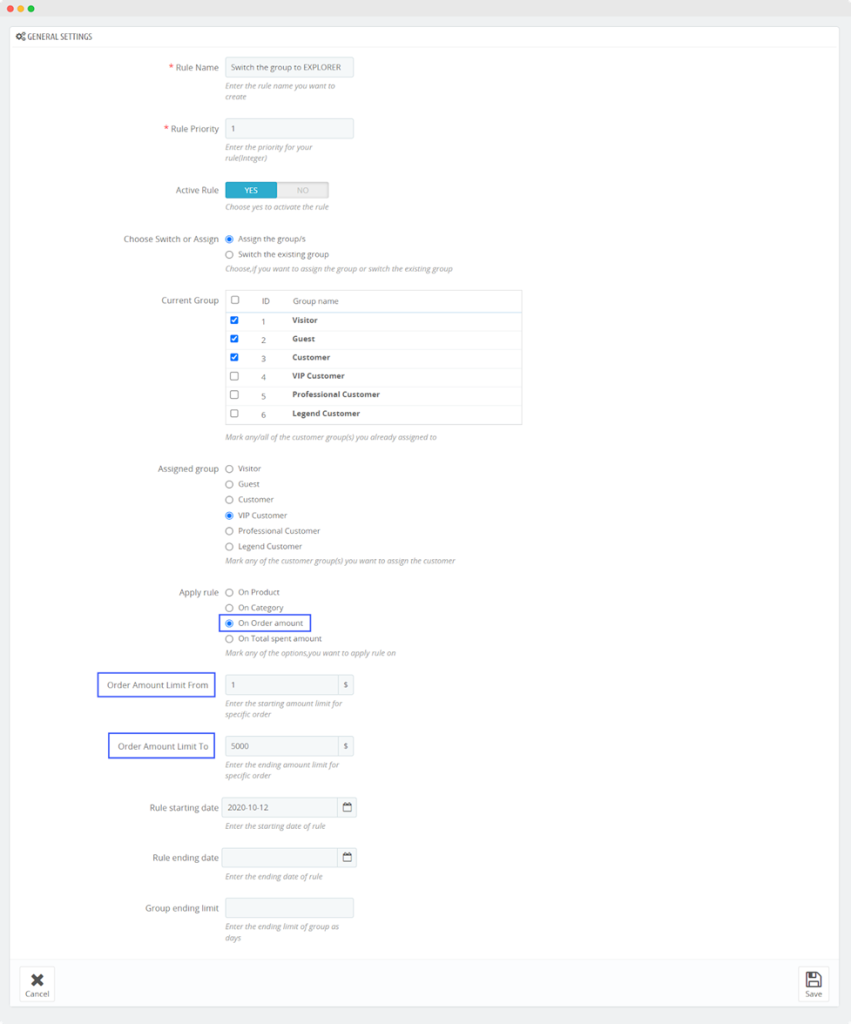Click the Rule Name text field

(289, 68)
